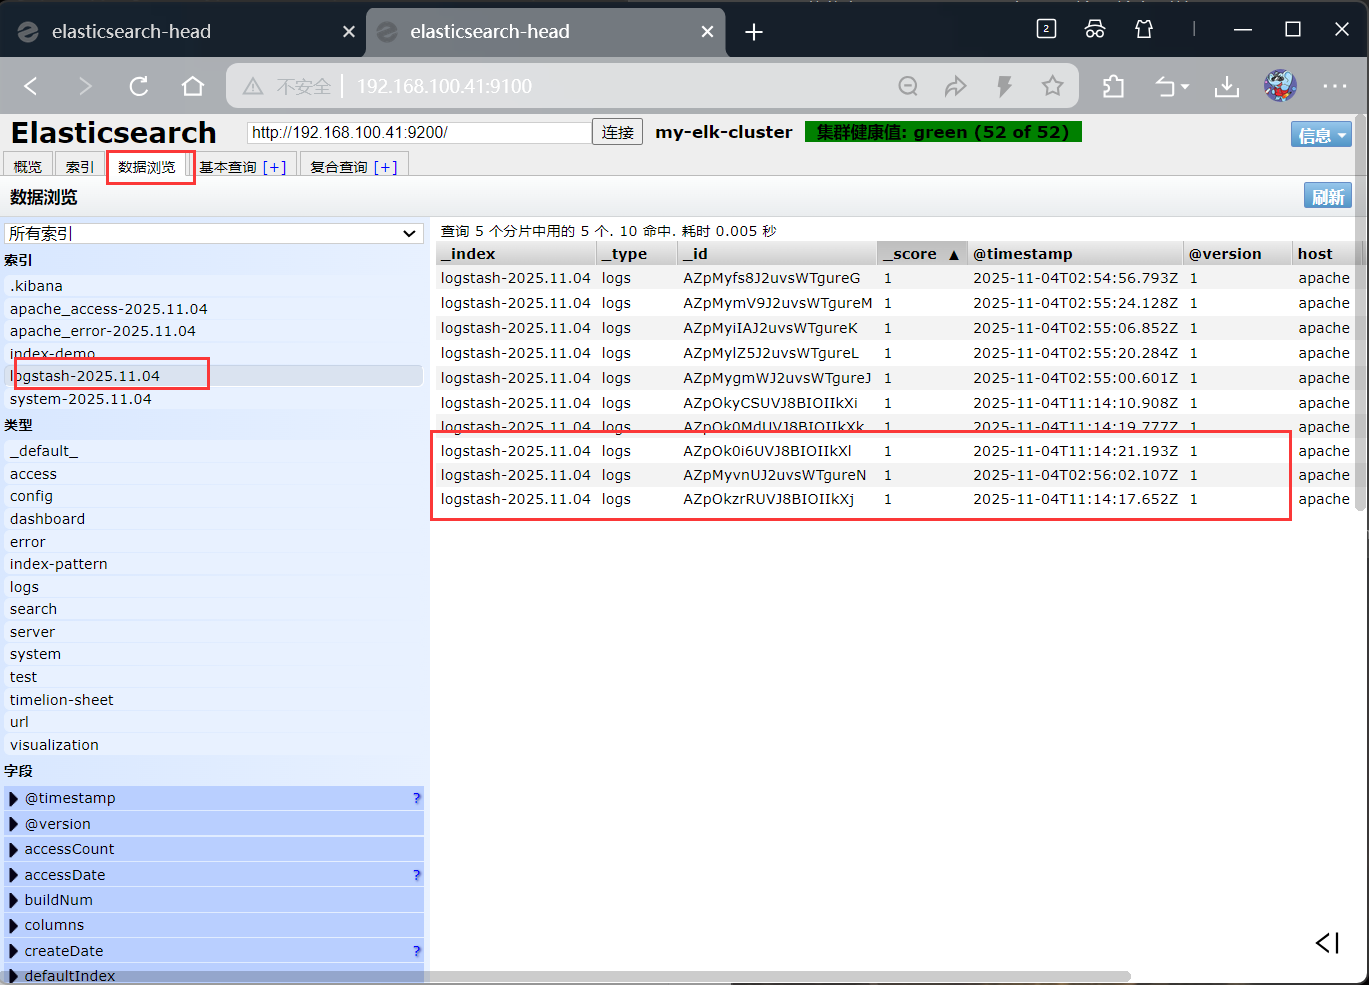Open the browser home page
Screen dimensions: 1369x985
click(193, 86)
